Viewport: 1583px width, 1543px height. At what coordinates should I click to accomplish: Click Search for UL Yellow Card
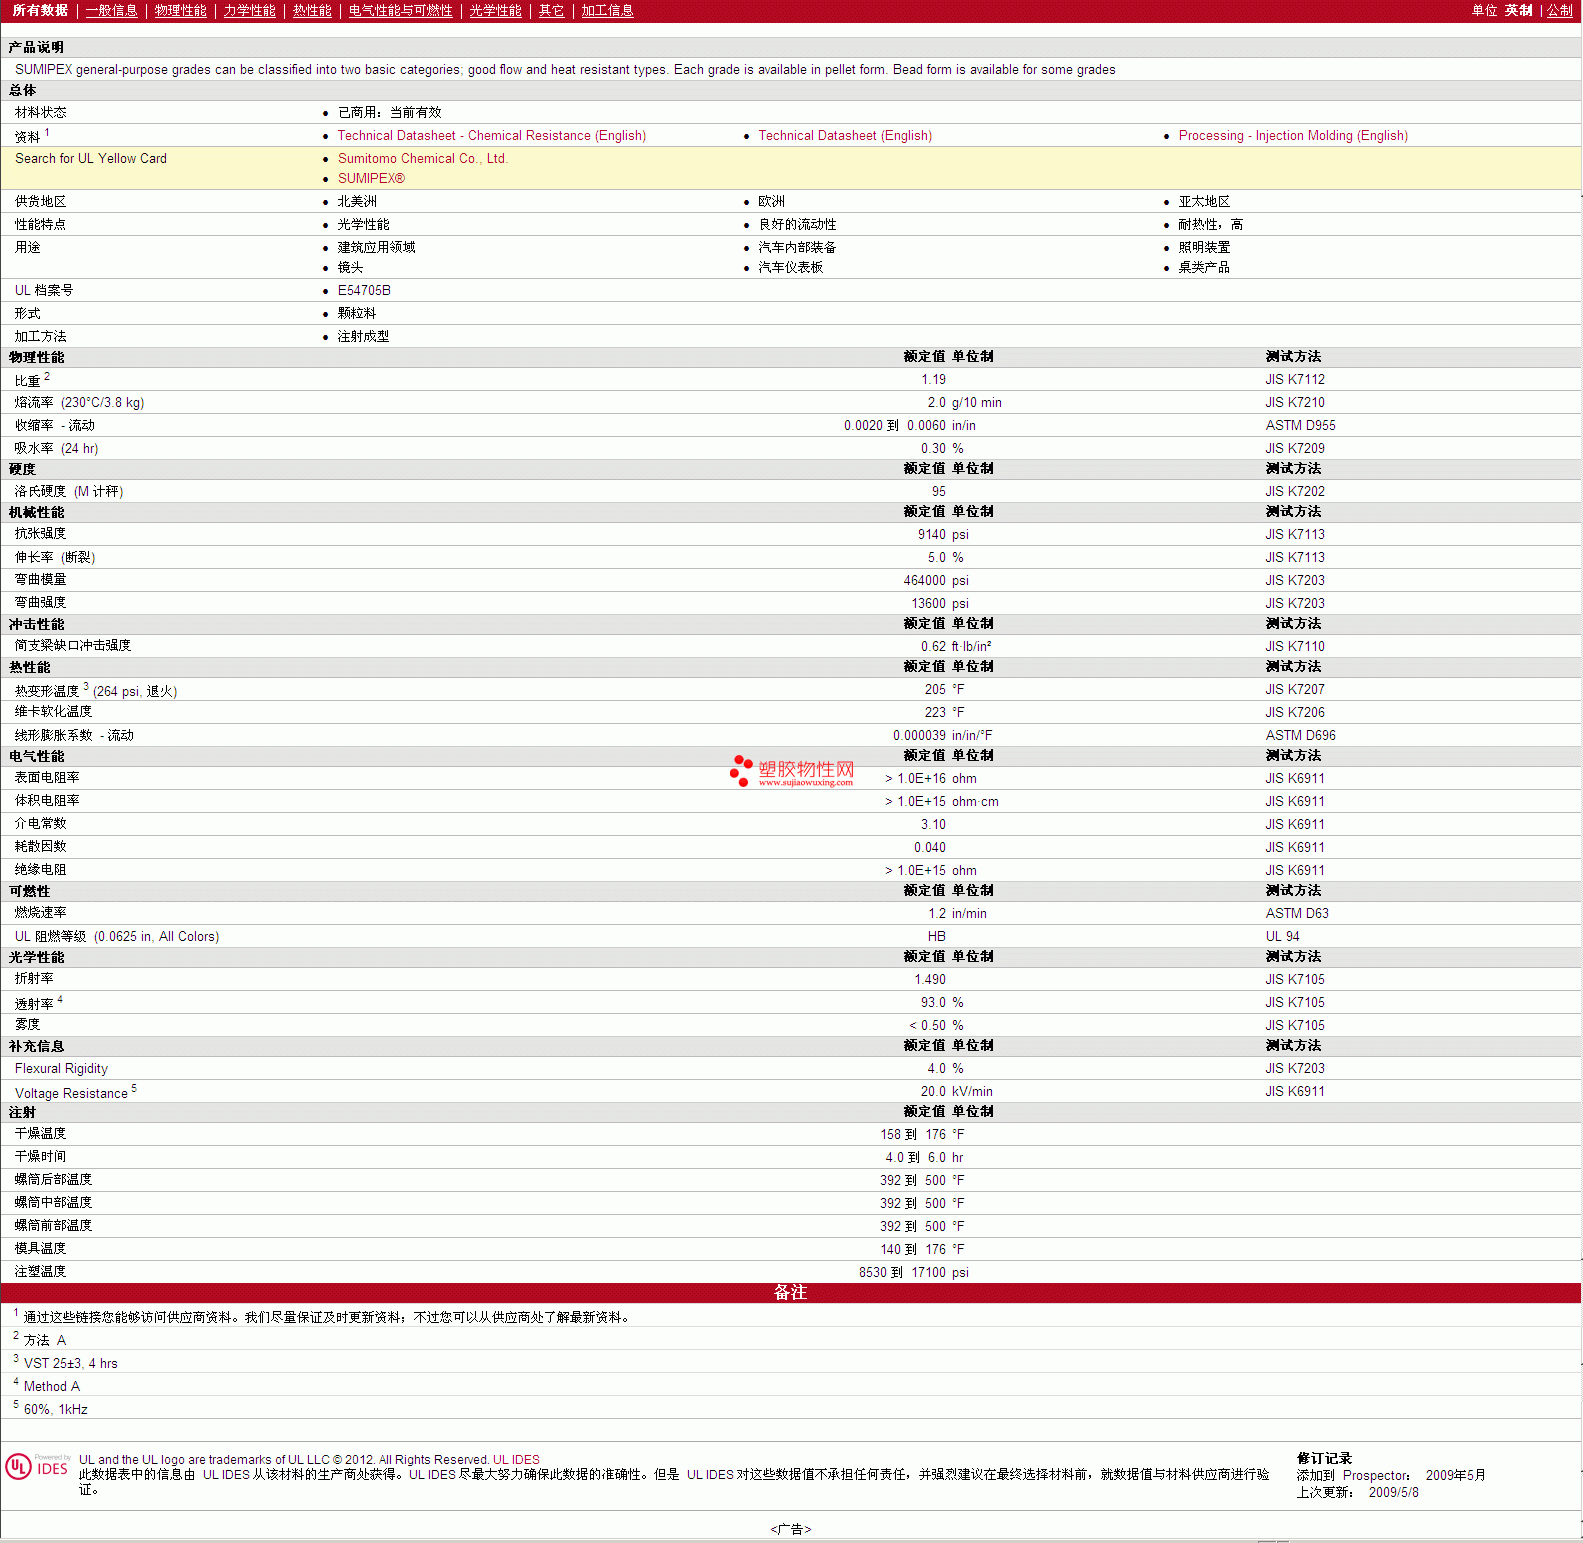click(91, 159)
